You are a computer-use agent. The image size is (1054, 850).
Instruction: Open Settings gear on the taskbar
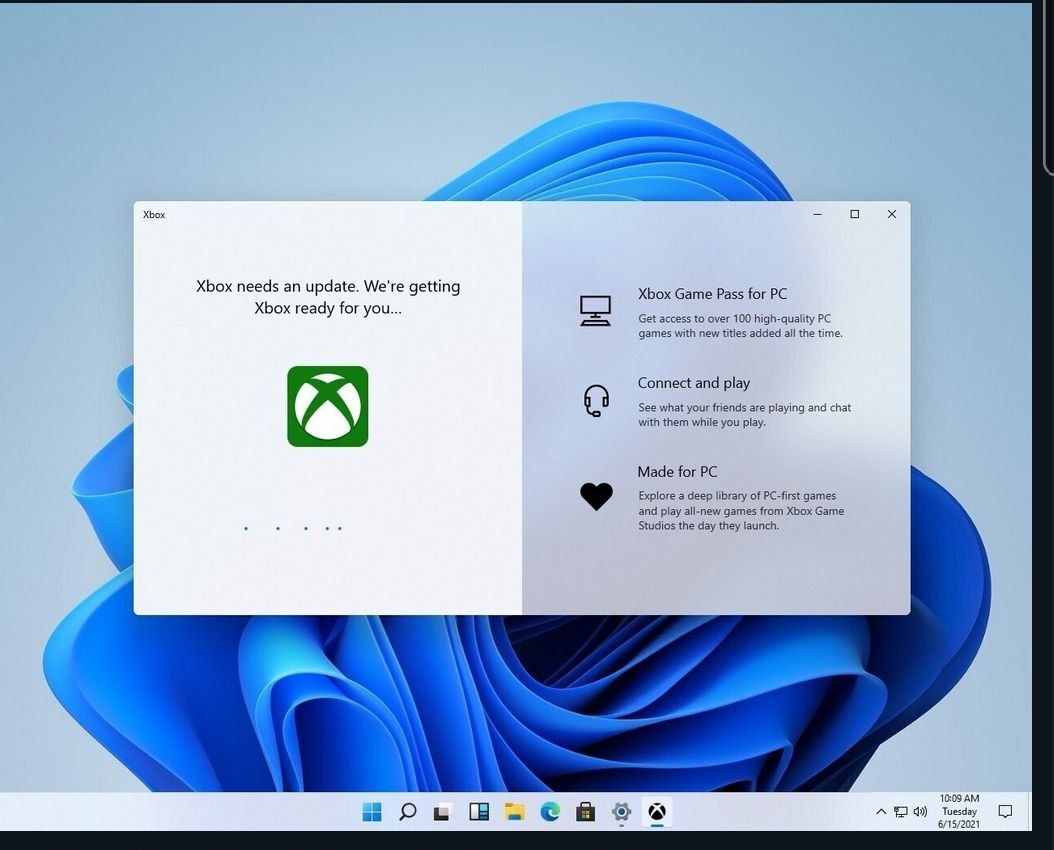621,812
